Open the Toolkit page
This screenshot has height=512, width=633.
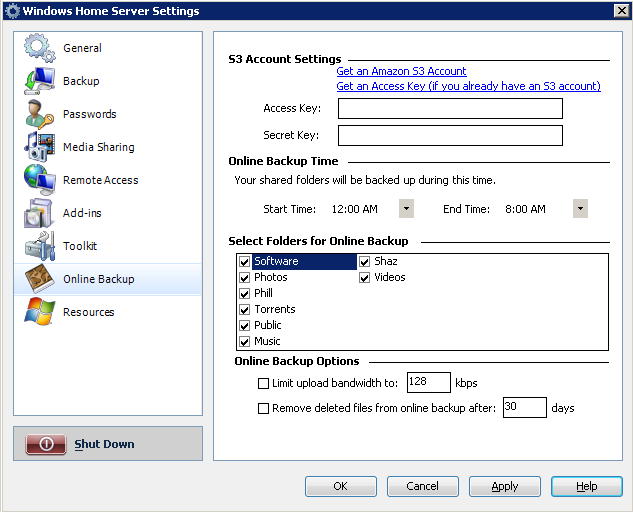click(x=107, y=246)
